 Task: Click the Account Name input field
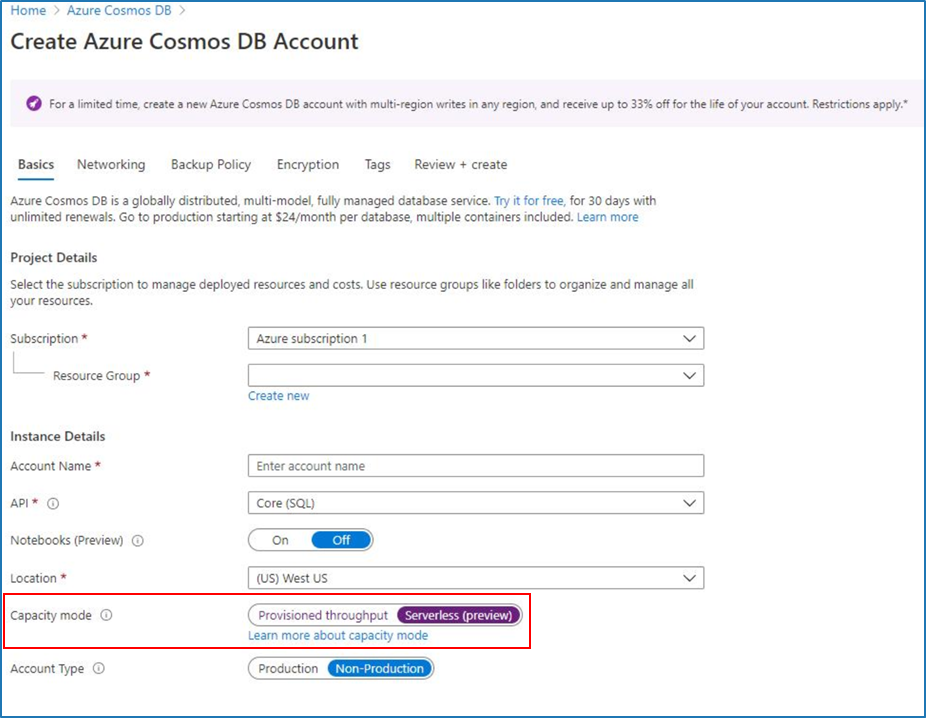point(476,466)
